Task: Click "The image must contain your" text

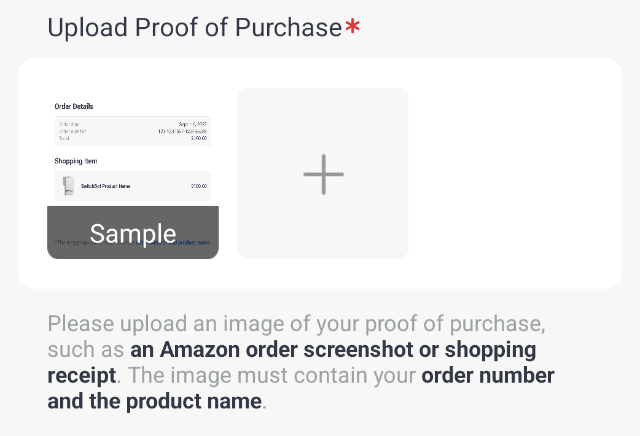Action: point(270,377)
